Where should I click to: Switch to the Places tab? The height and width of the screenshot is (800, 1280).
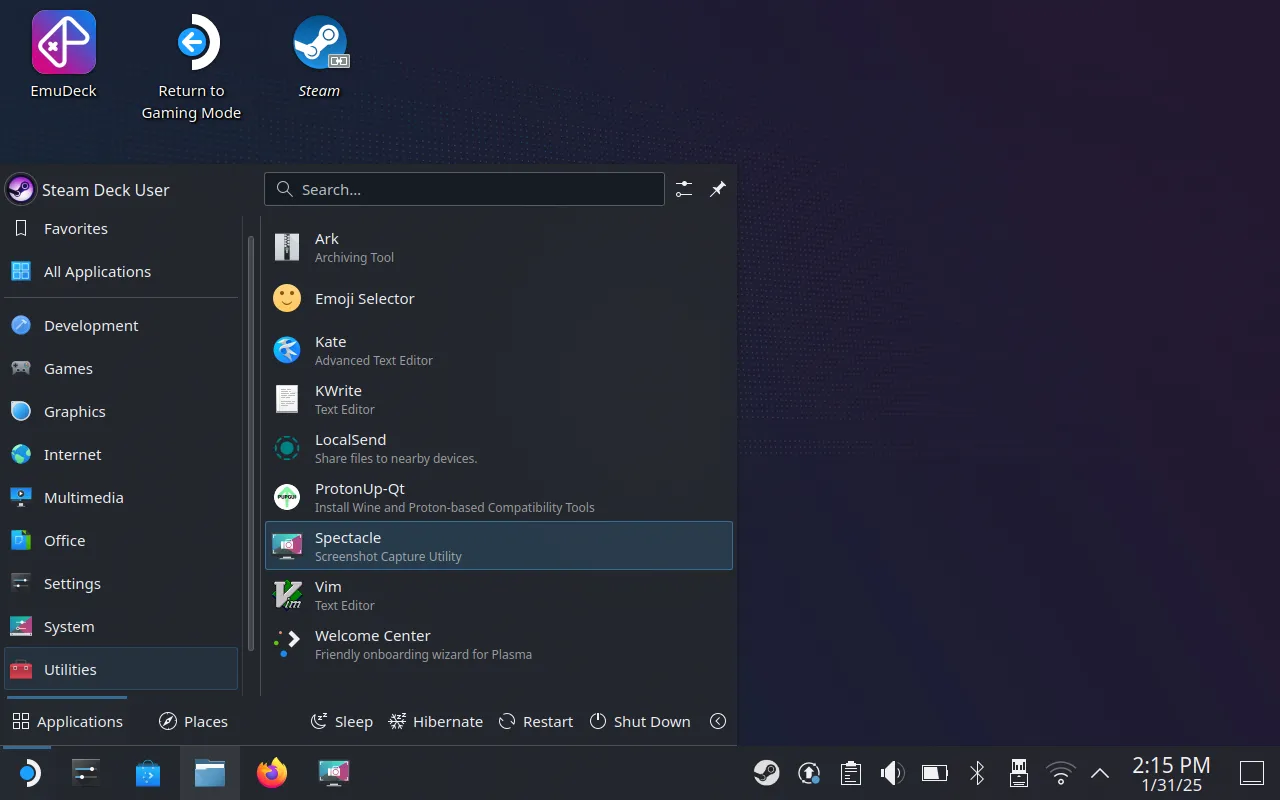pos(194,721)
